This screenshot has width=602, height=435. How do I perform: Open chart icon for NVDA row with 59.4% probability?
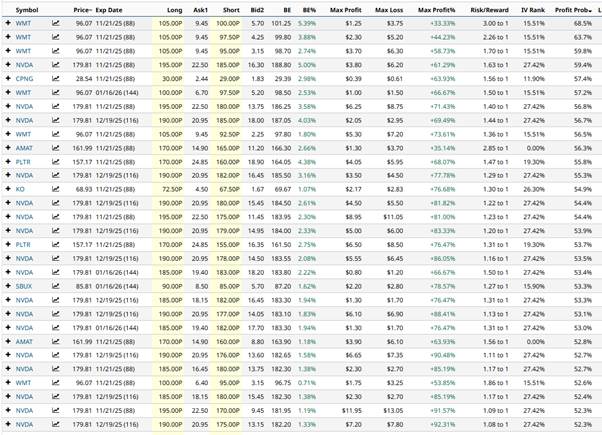56,65
